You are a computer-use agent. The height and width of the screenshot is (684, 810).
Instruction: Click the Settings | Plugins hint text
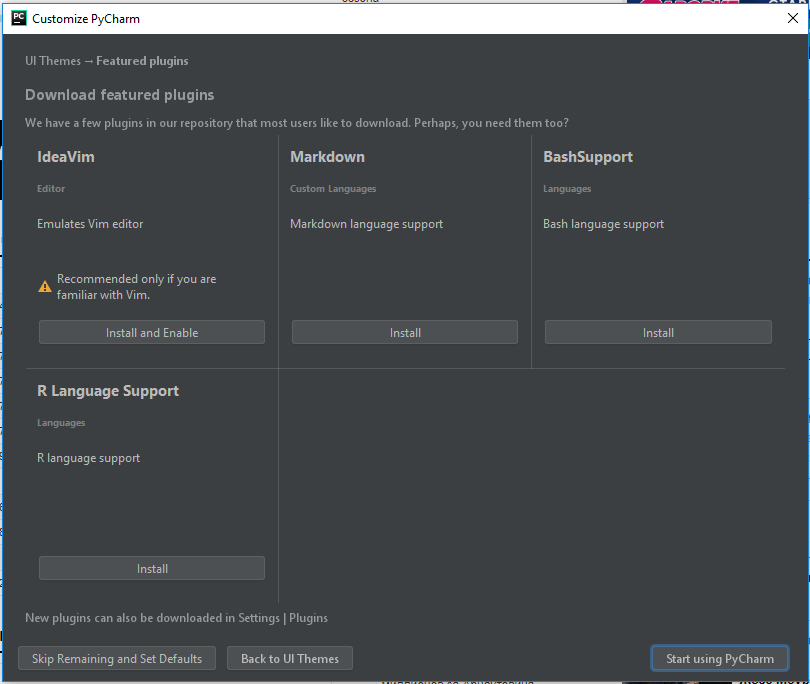tap(283, 618)
